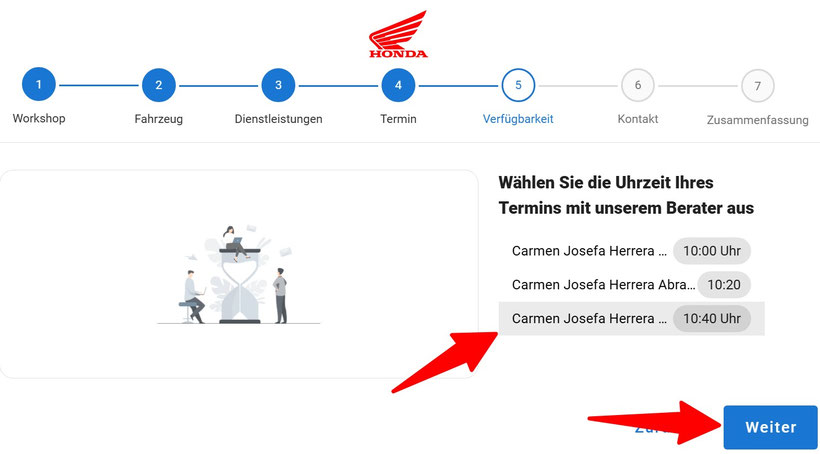Return to step 4 circle Termin

(x=398, y=85)
